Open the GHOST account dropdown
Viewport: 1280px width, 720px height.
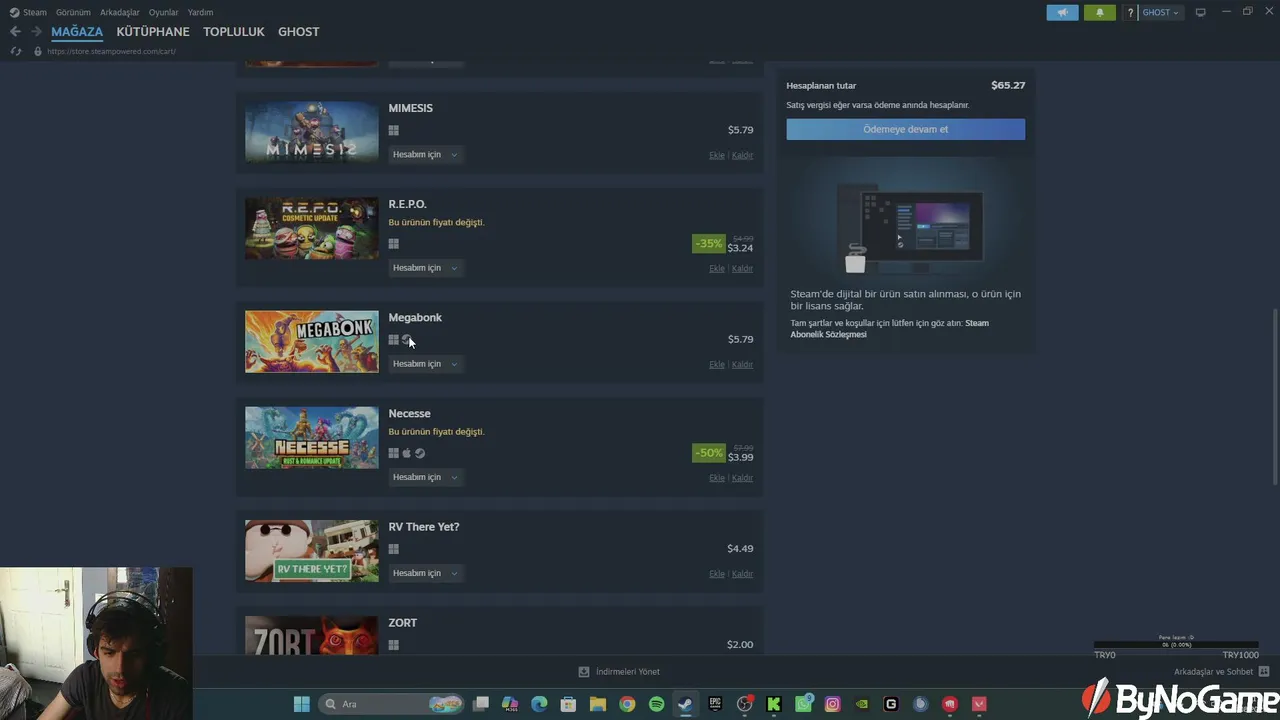coord(1160,13)
